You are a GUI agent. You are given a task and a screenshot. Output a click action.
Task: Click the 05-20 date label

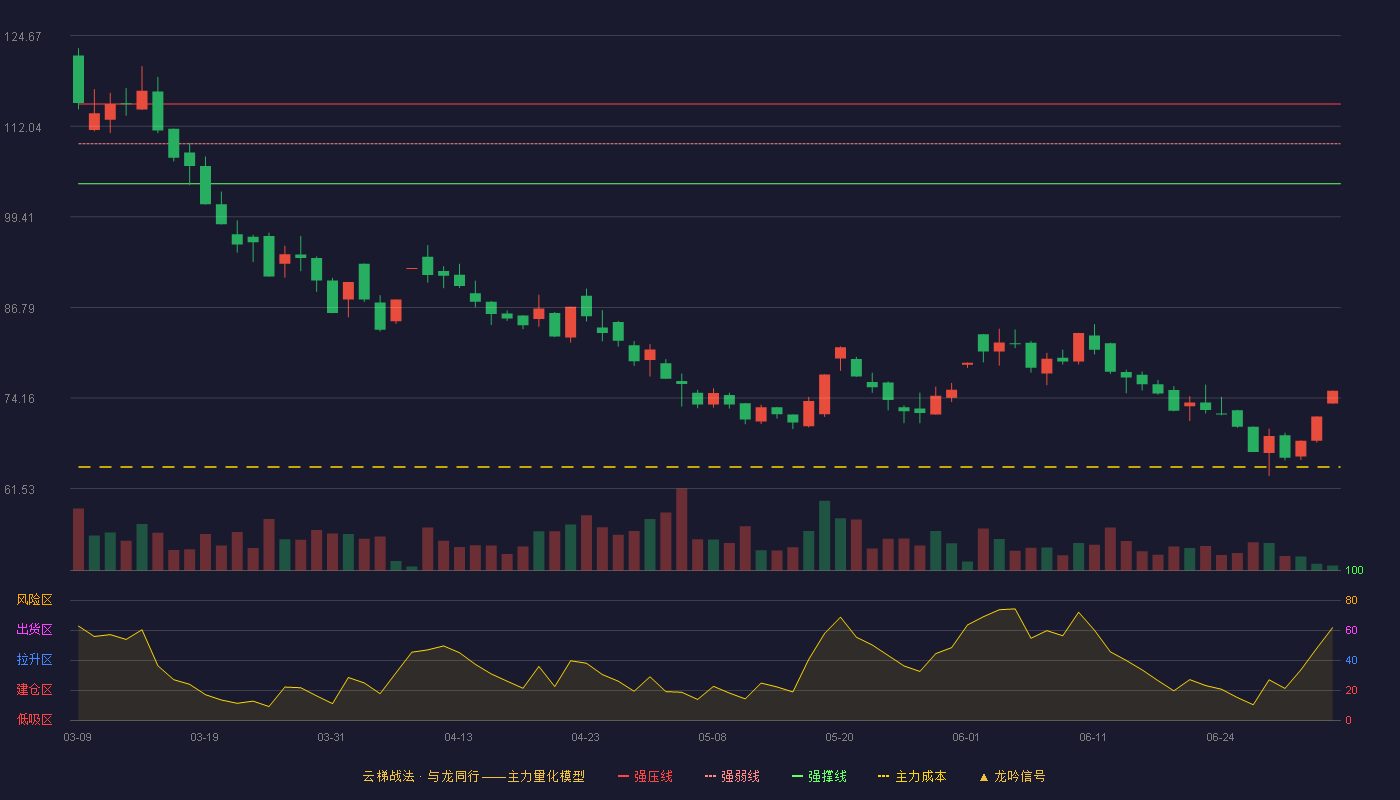(839, 737)
